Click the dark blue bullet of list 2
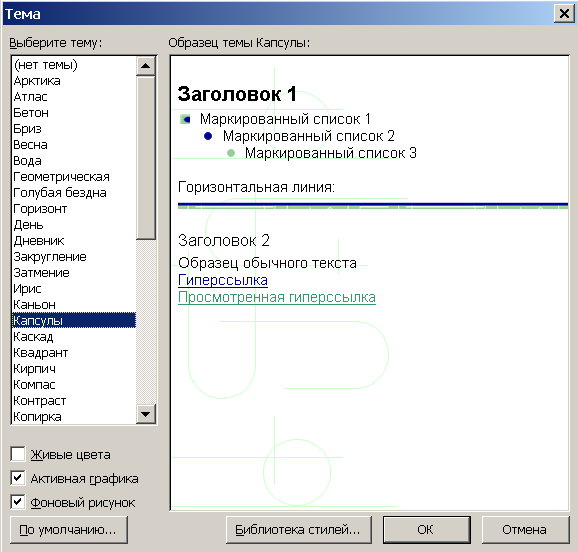This screenshot has width=578, height=552. pos(208,136)
